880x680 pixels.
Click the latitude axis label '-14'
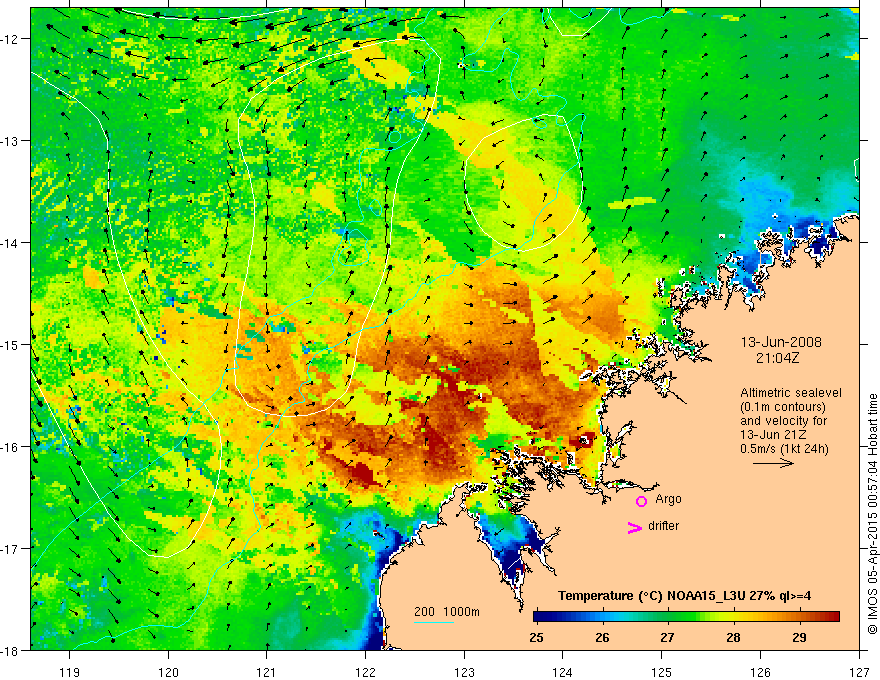pos(11,243)
